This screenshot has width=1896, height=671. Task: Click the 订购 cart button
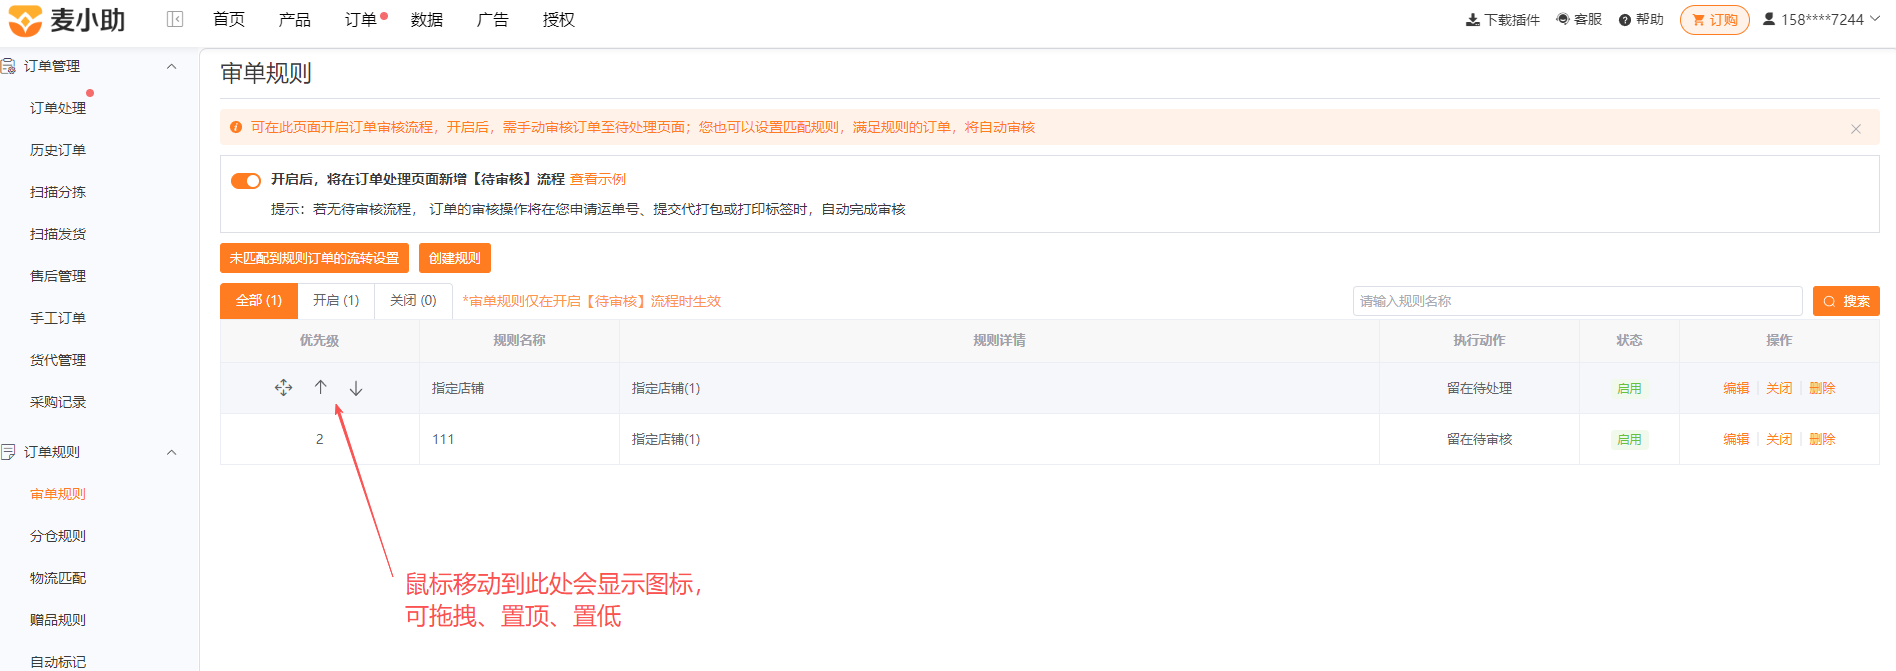click(1715, 20)
